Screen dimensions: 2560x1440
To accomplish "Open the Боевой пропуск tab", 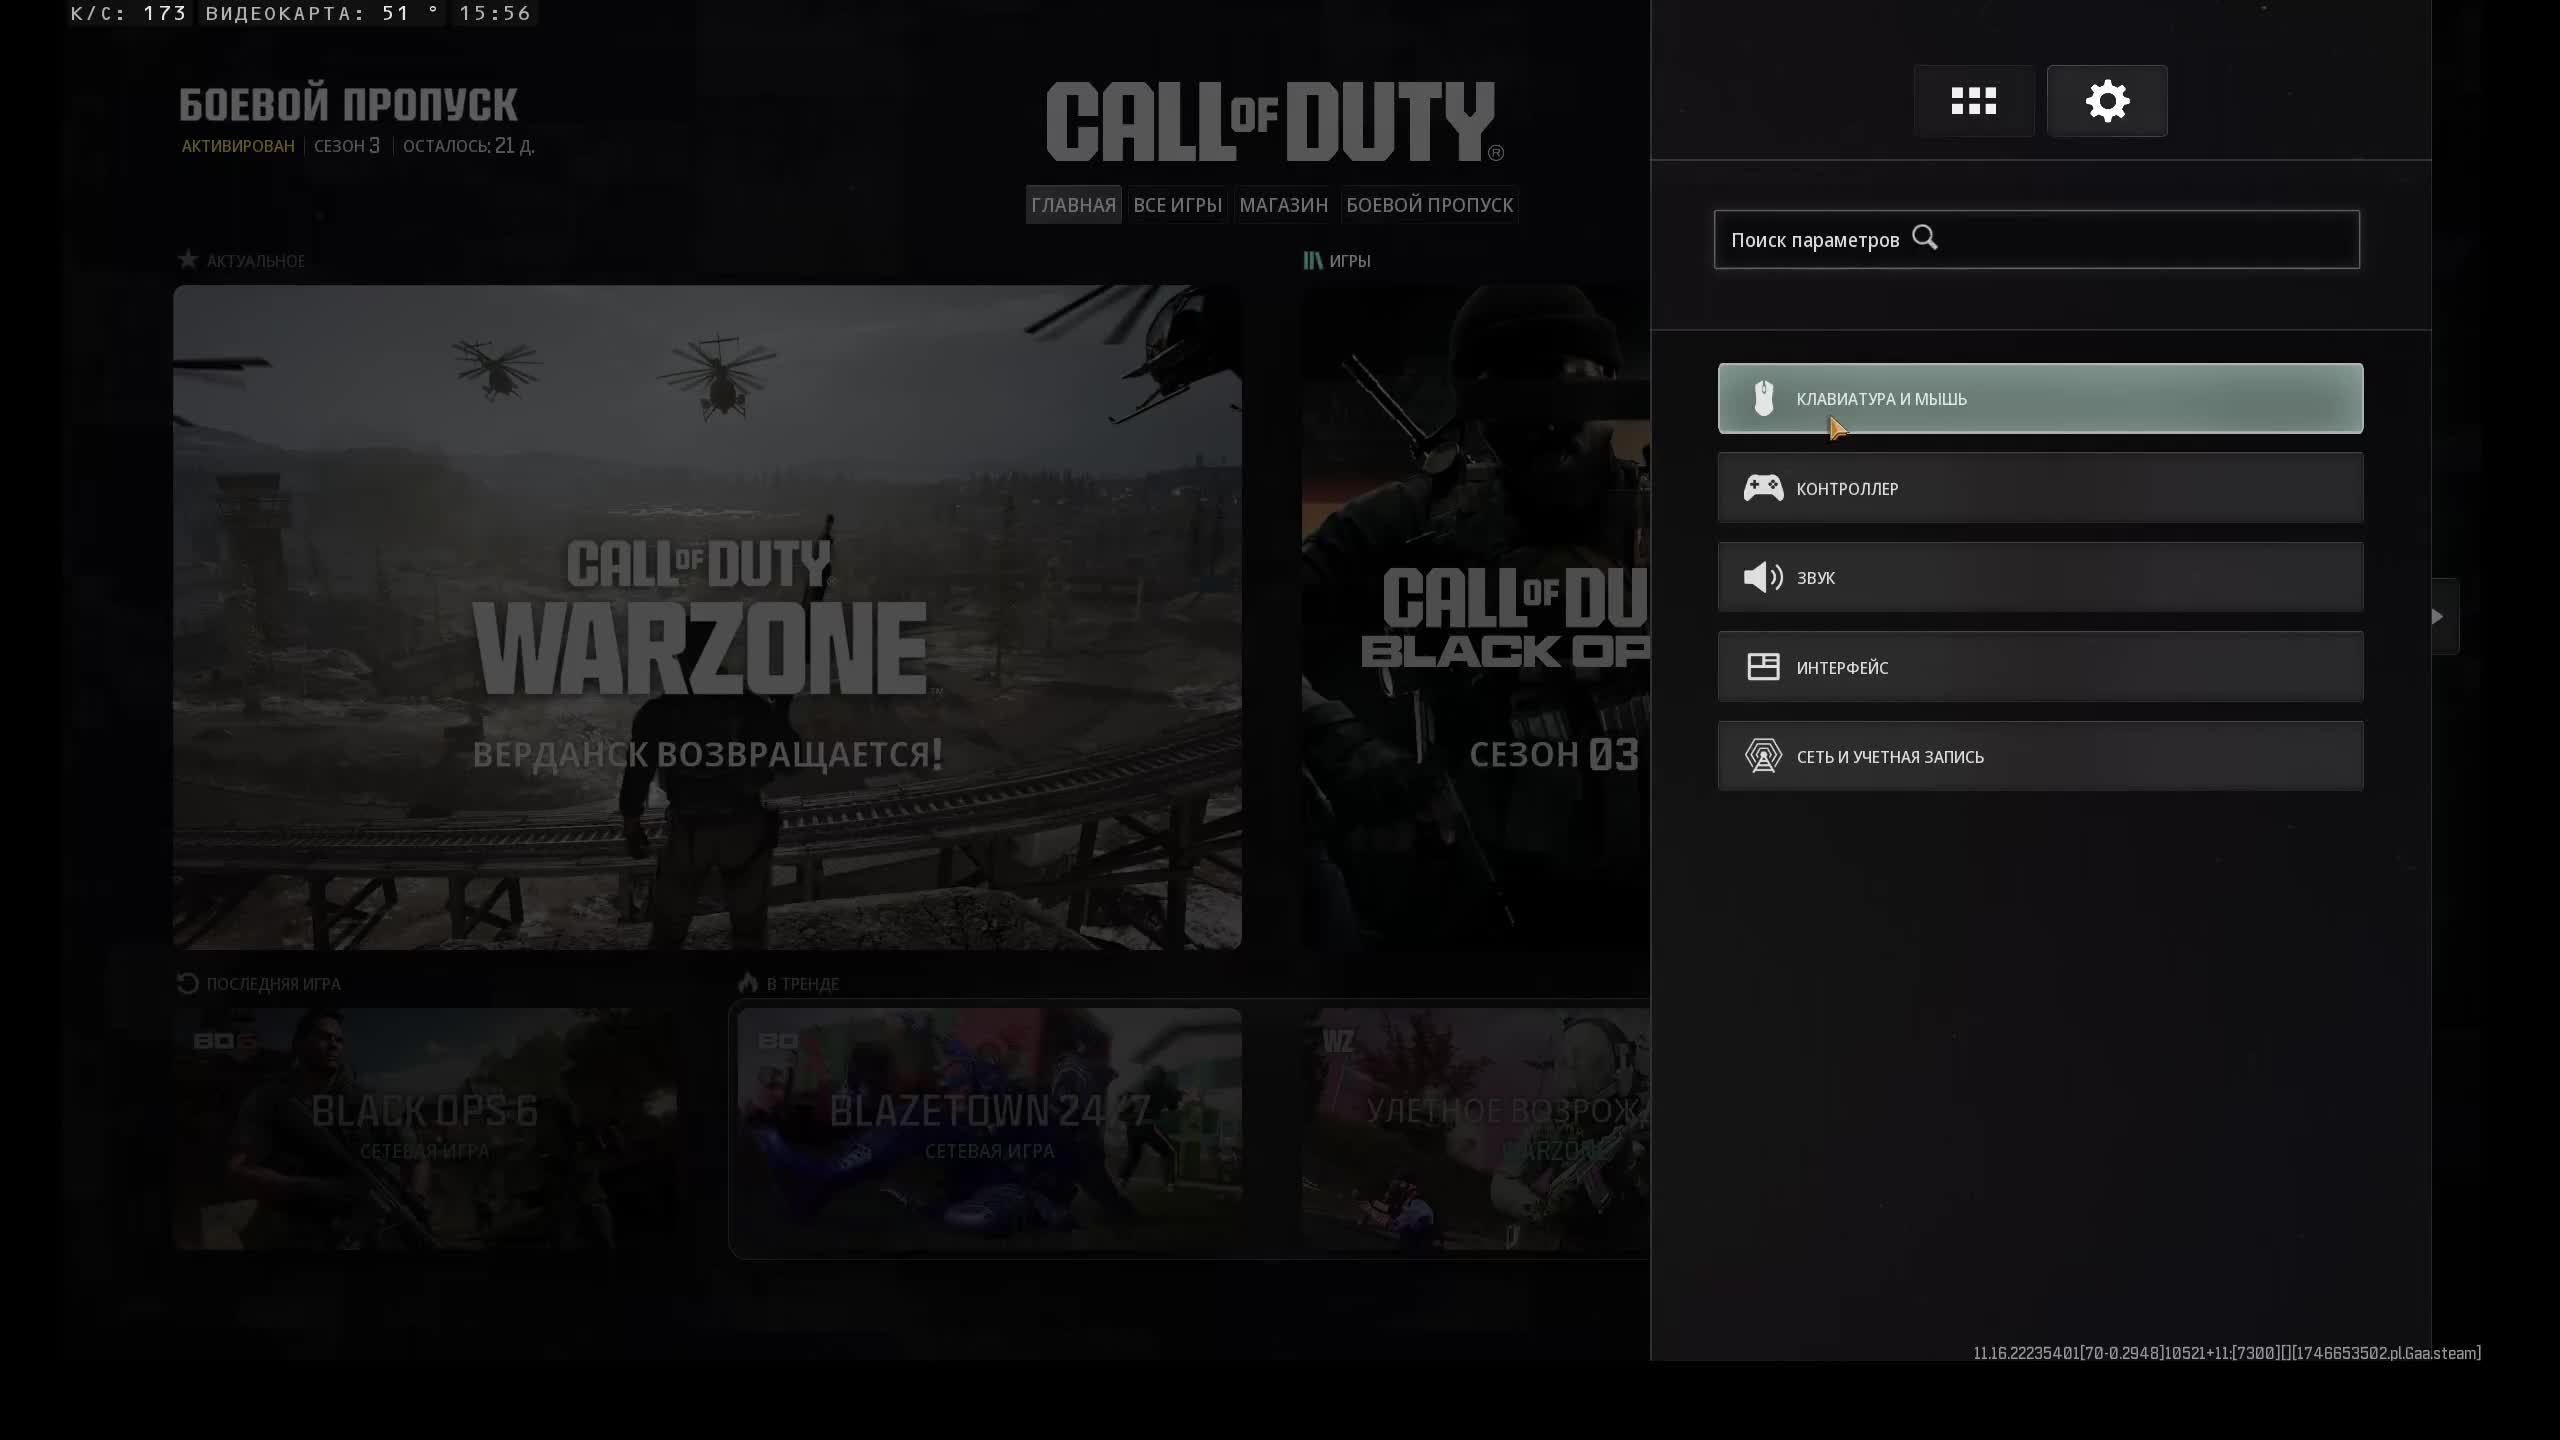I will click(x=1429, y=205).
